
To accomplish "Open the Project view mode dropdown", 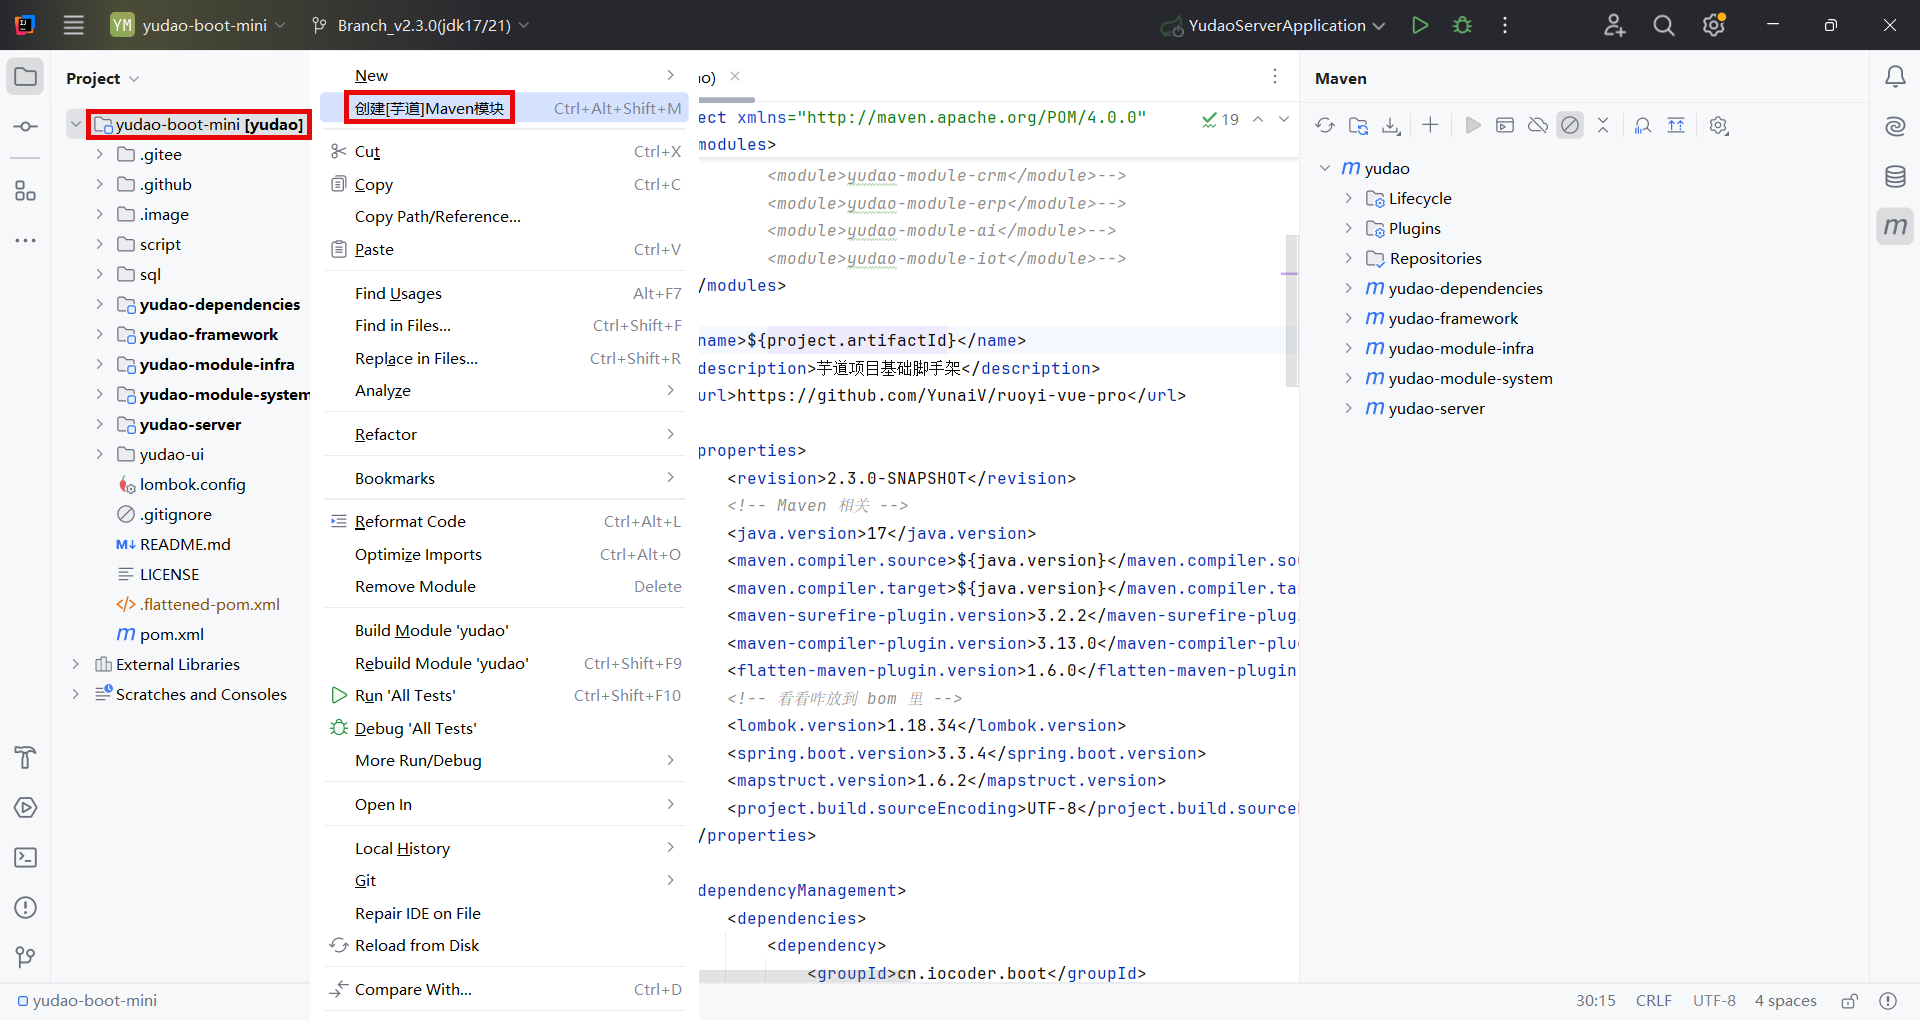I will [103, 78].
